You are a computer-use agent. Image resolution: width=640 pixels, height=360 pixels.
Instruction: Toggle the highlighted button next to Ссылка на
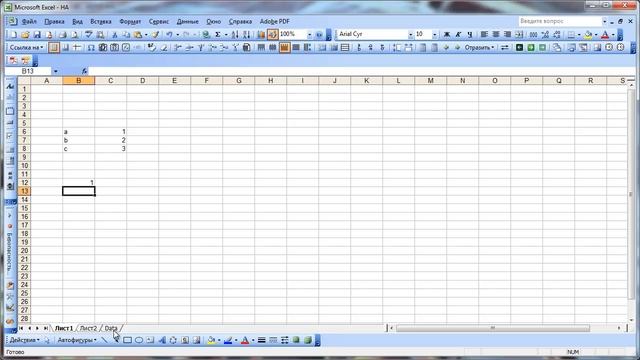tap(53, 48)
